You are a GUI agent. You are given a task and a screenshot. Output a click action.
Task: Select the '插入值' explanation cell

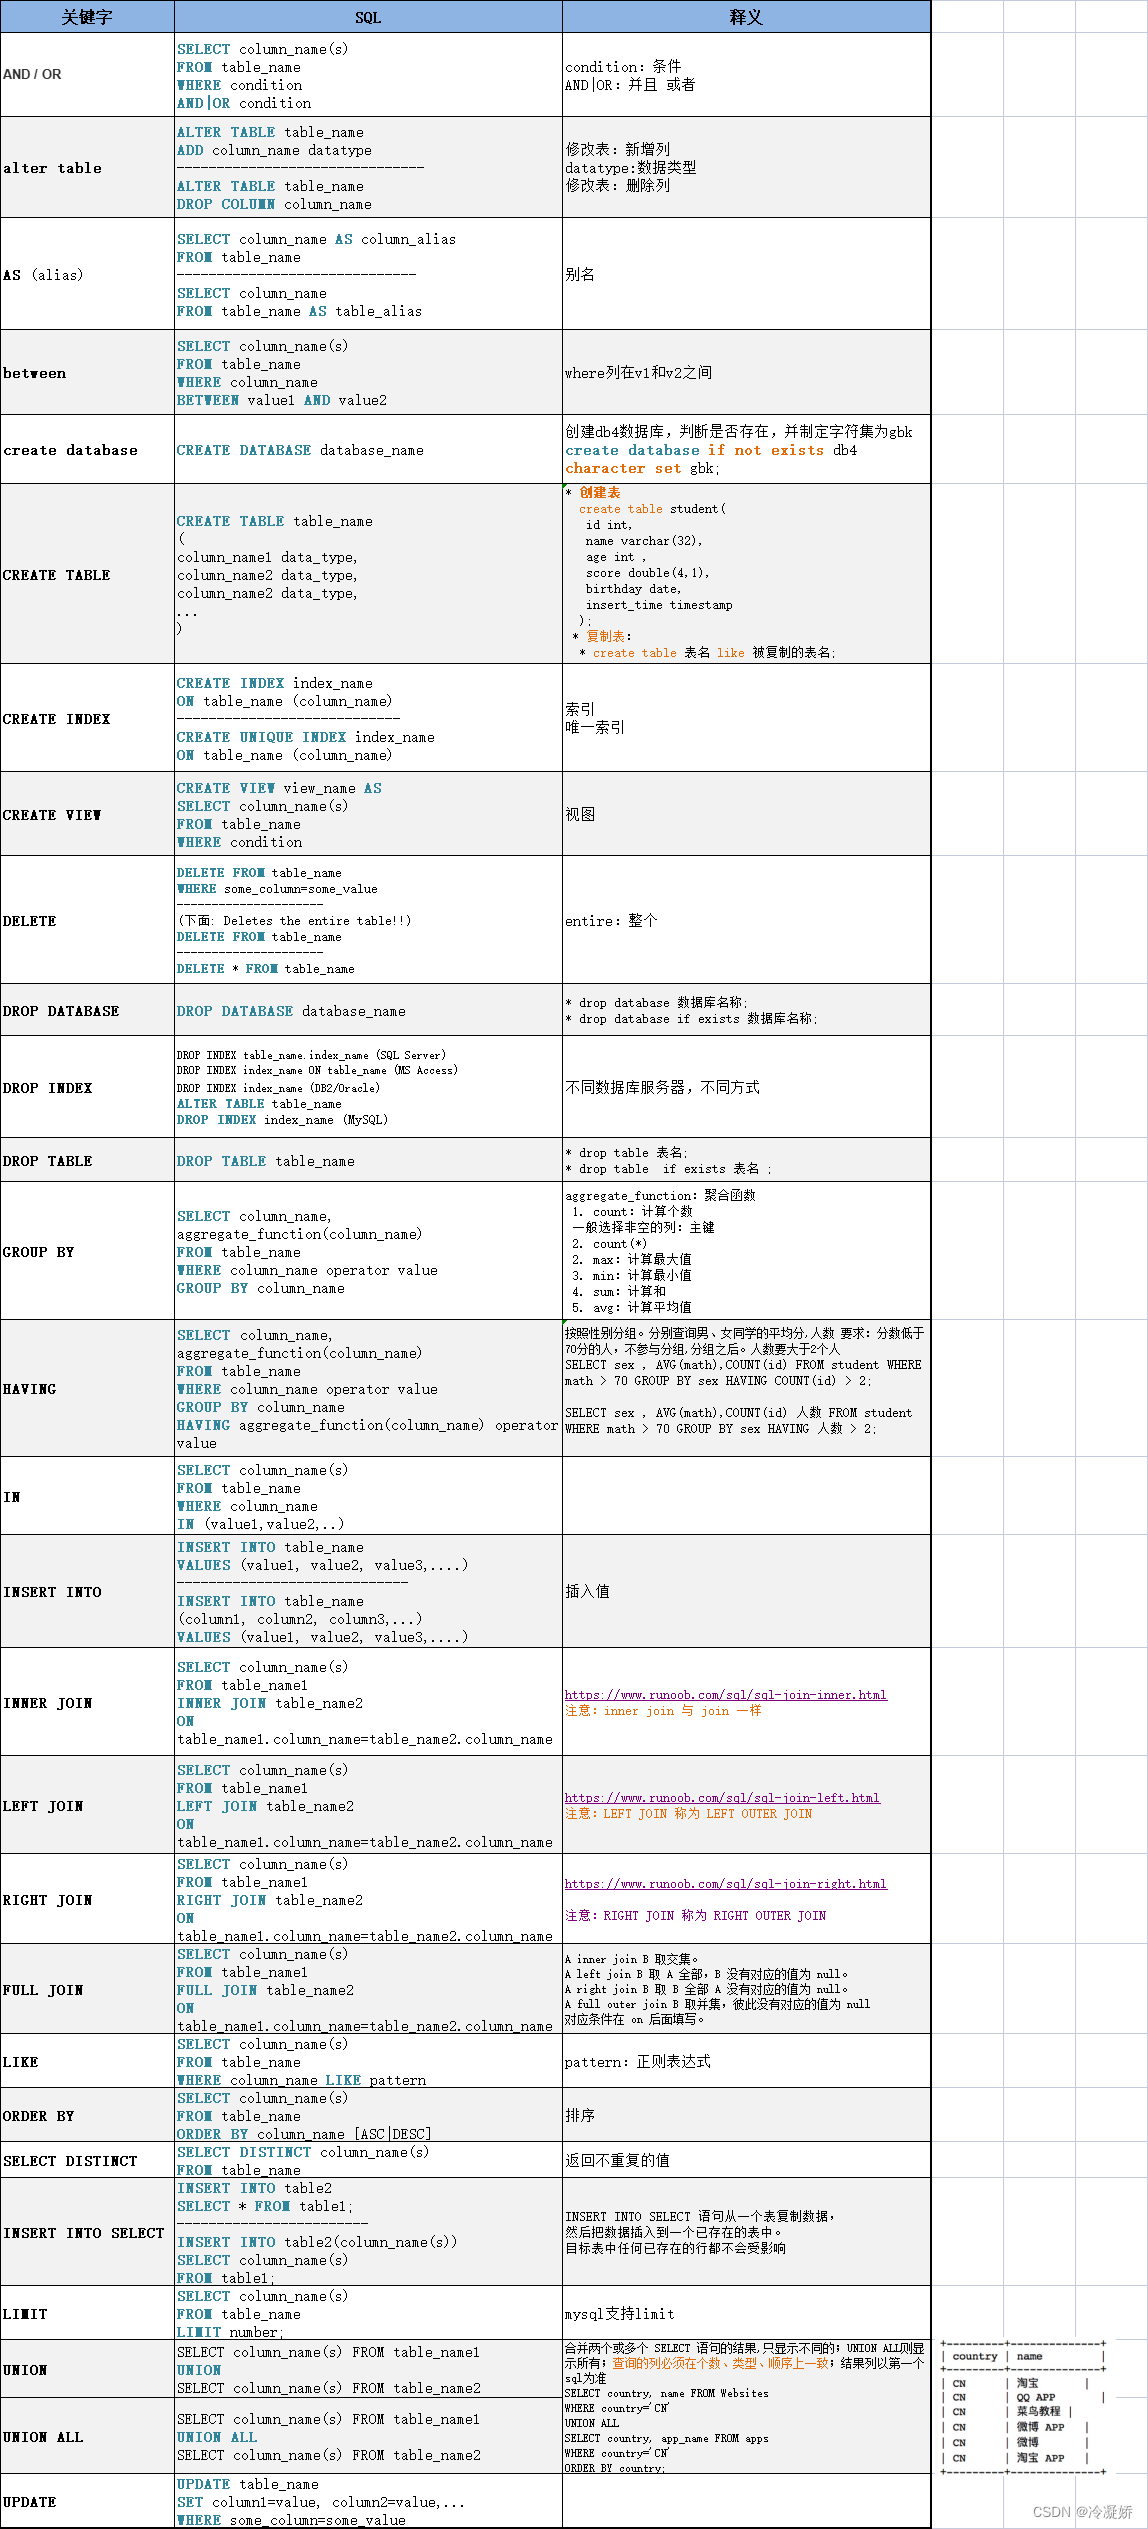[x=746, y=1591]
